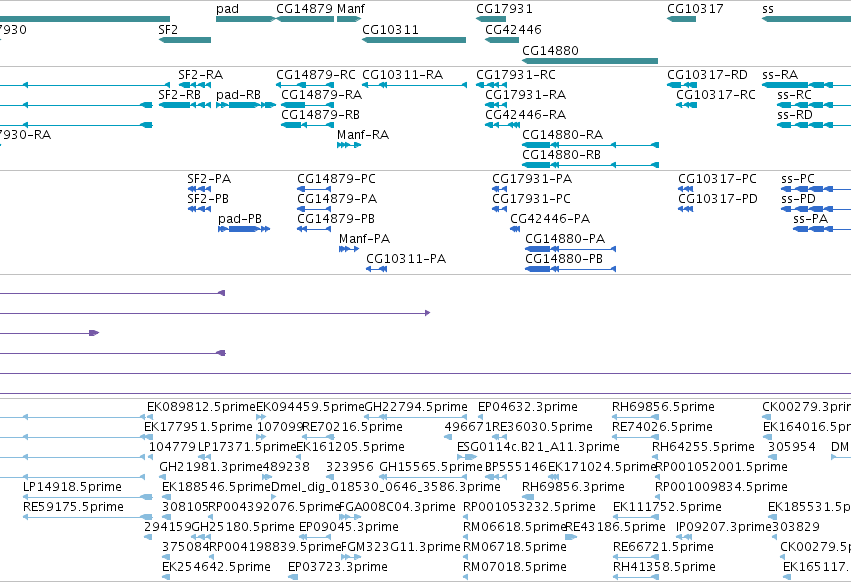This screenshot has width=851, height=582.
Task: Select the RE74026.5prime EST
Action: point(636,437)
